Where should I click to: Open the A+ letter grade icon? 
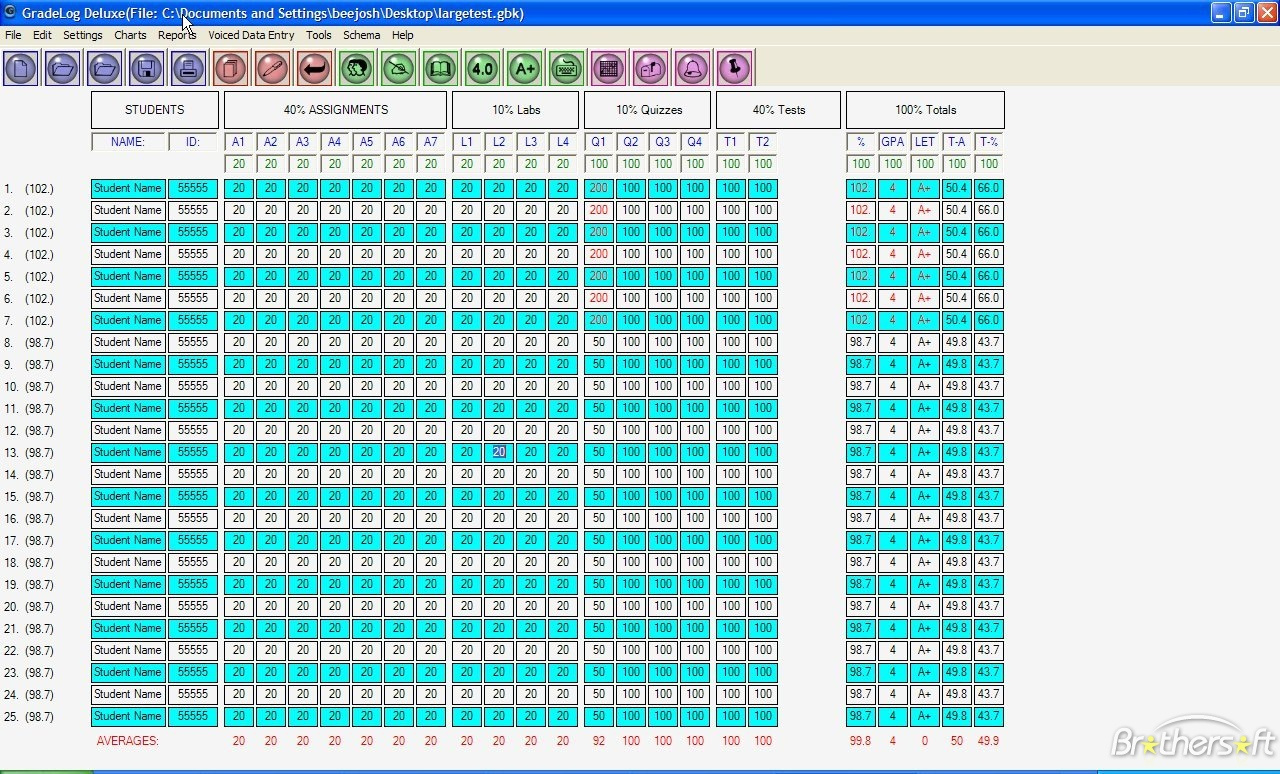tap(524, 68)
